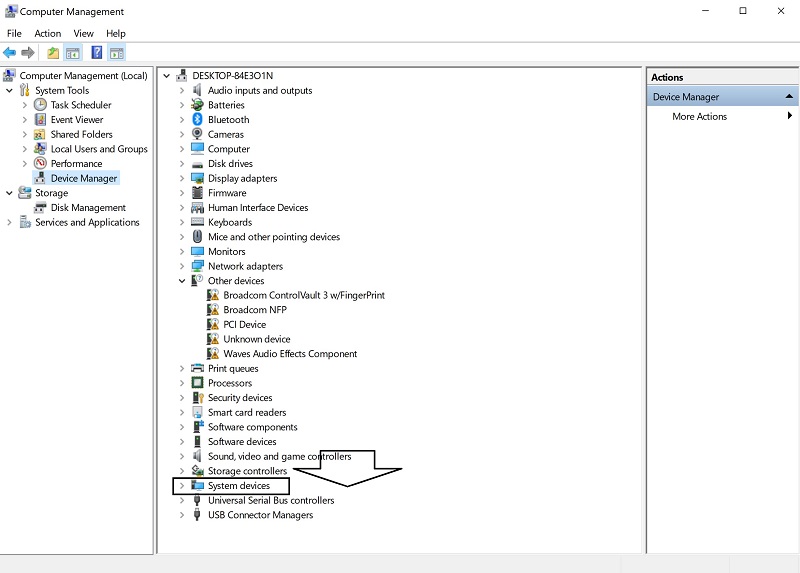Select Broadcom NFP device
This screenshot has height=573, width=800.
[x=255, y=310]
